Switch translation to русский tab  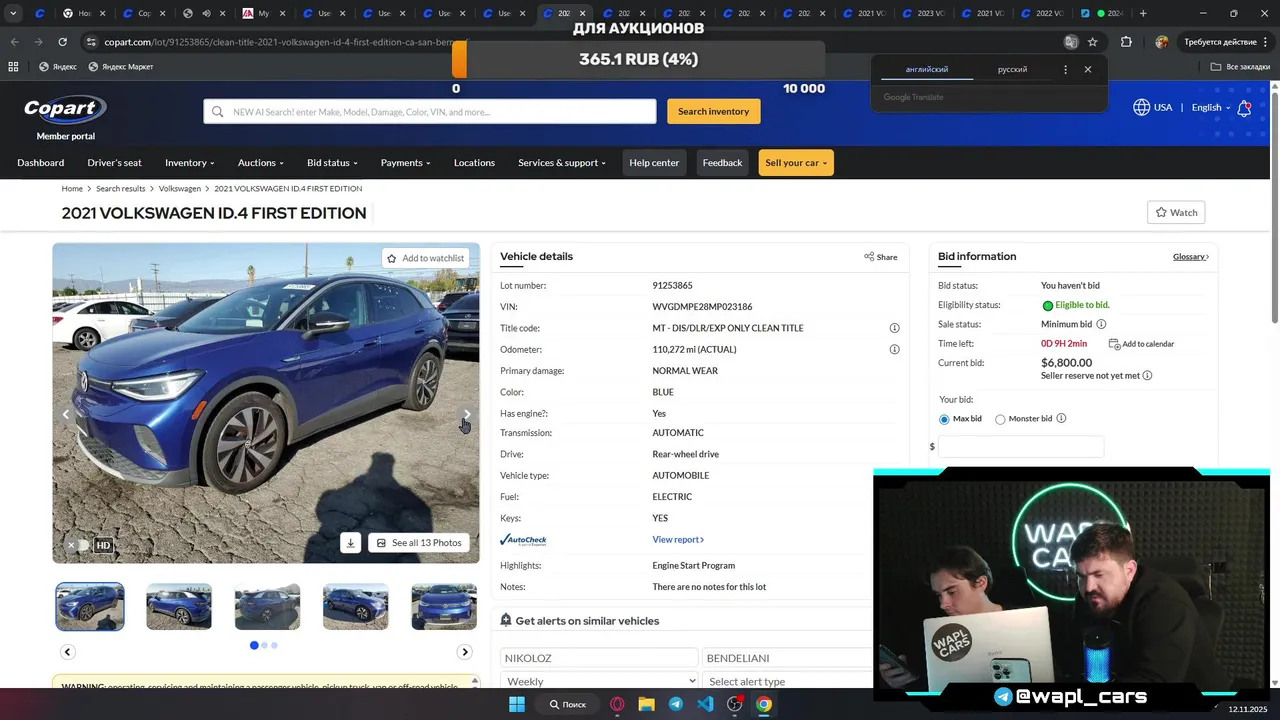[1012, 70]
